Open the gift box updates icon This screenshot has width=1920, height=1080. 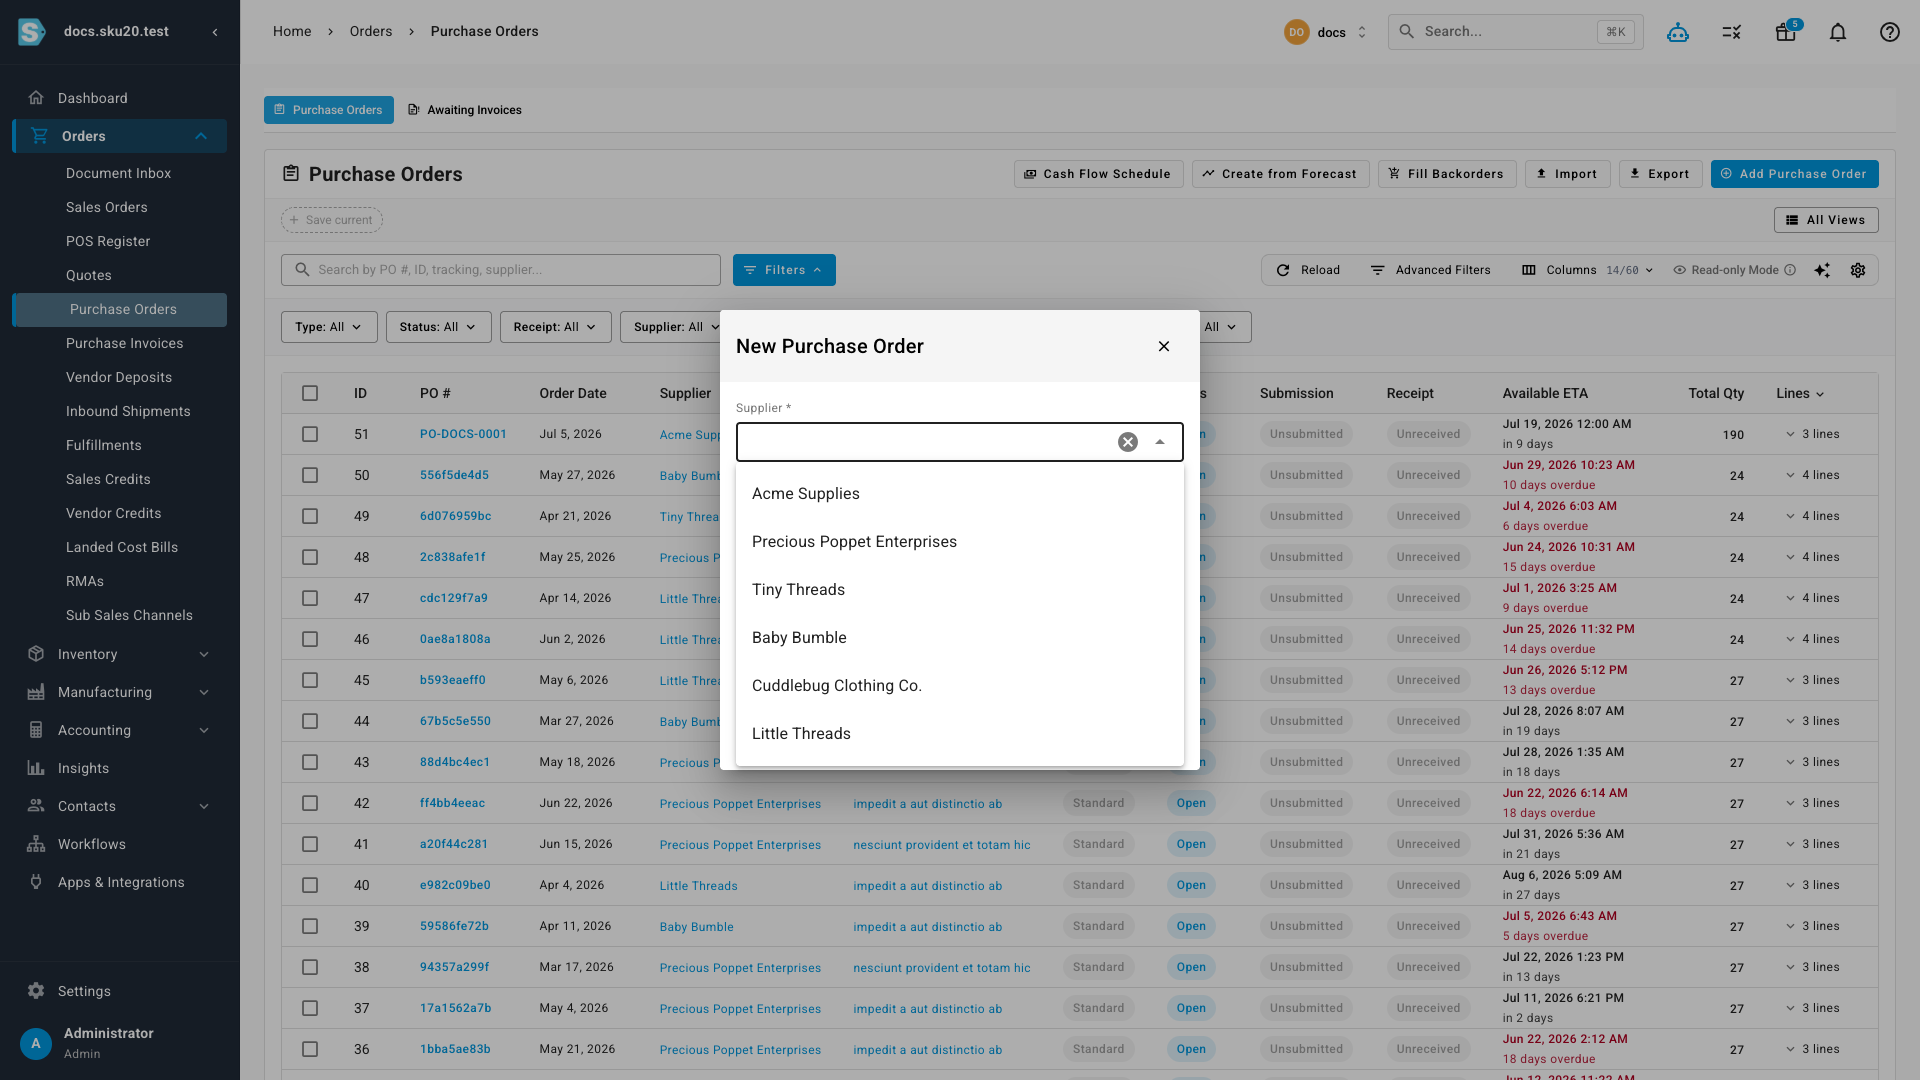[x=1786, y=32]
